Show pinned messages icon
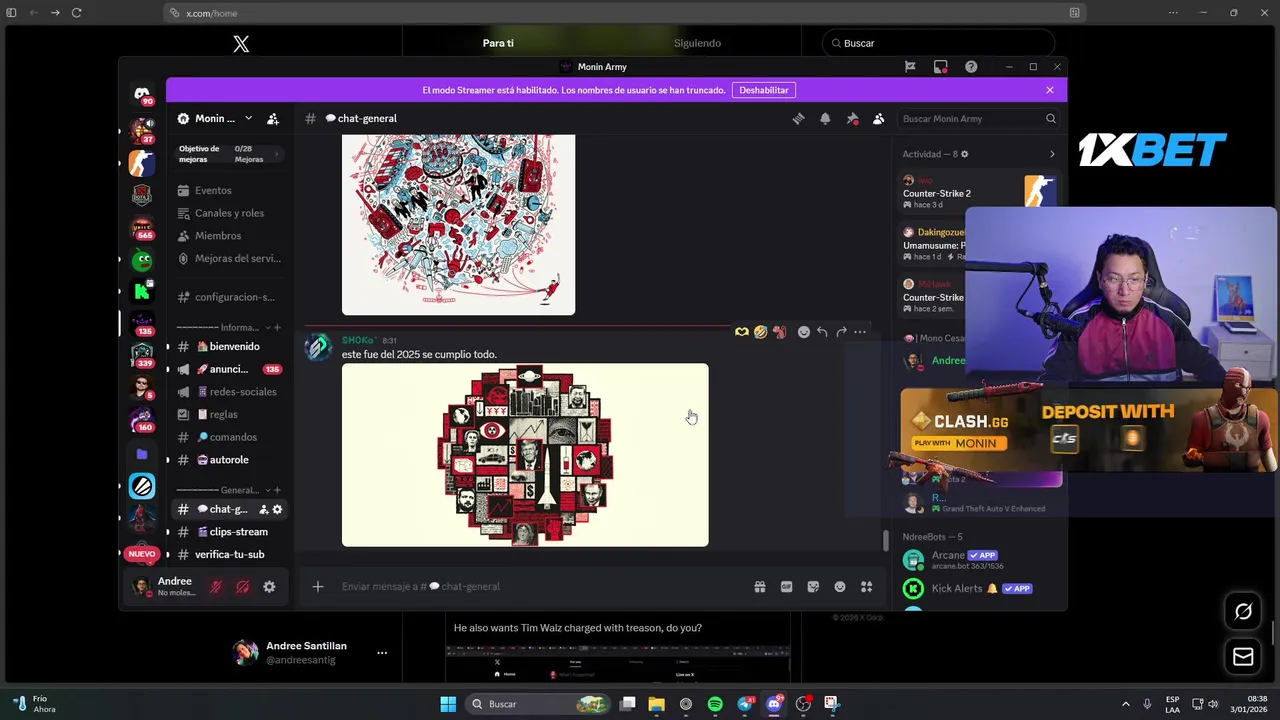This screenshot has height=720, width=1280. [852, 118]
